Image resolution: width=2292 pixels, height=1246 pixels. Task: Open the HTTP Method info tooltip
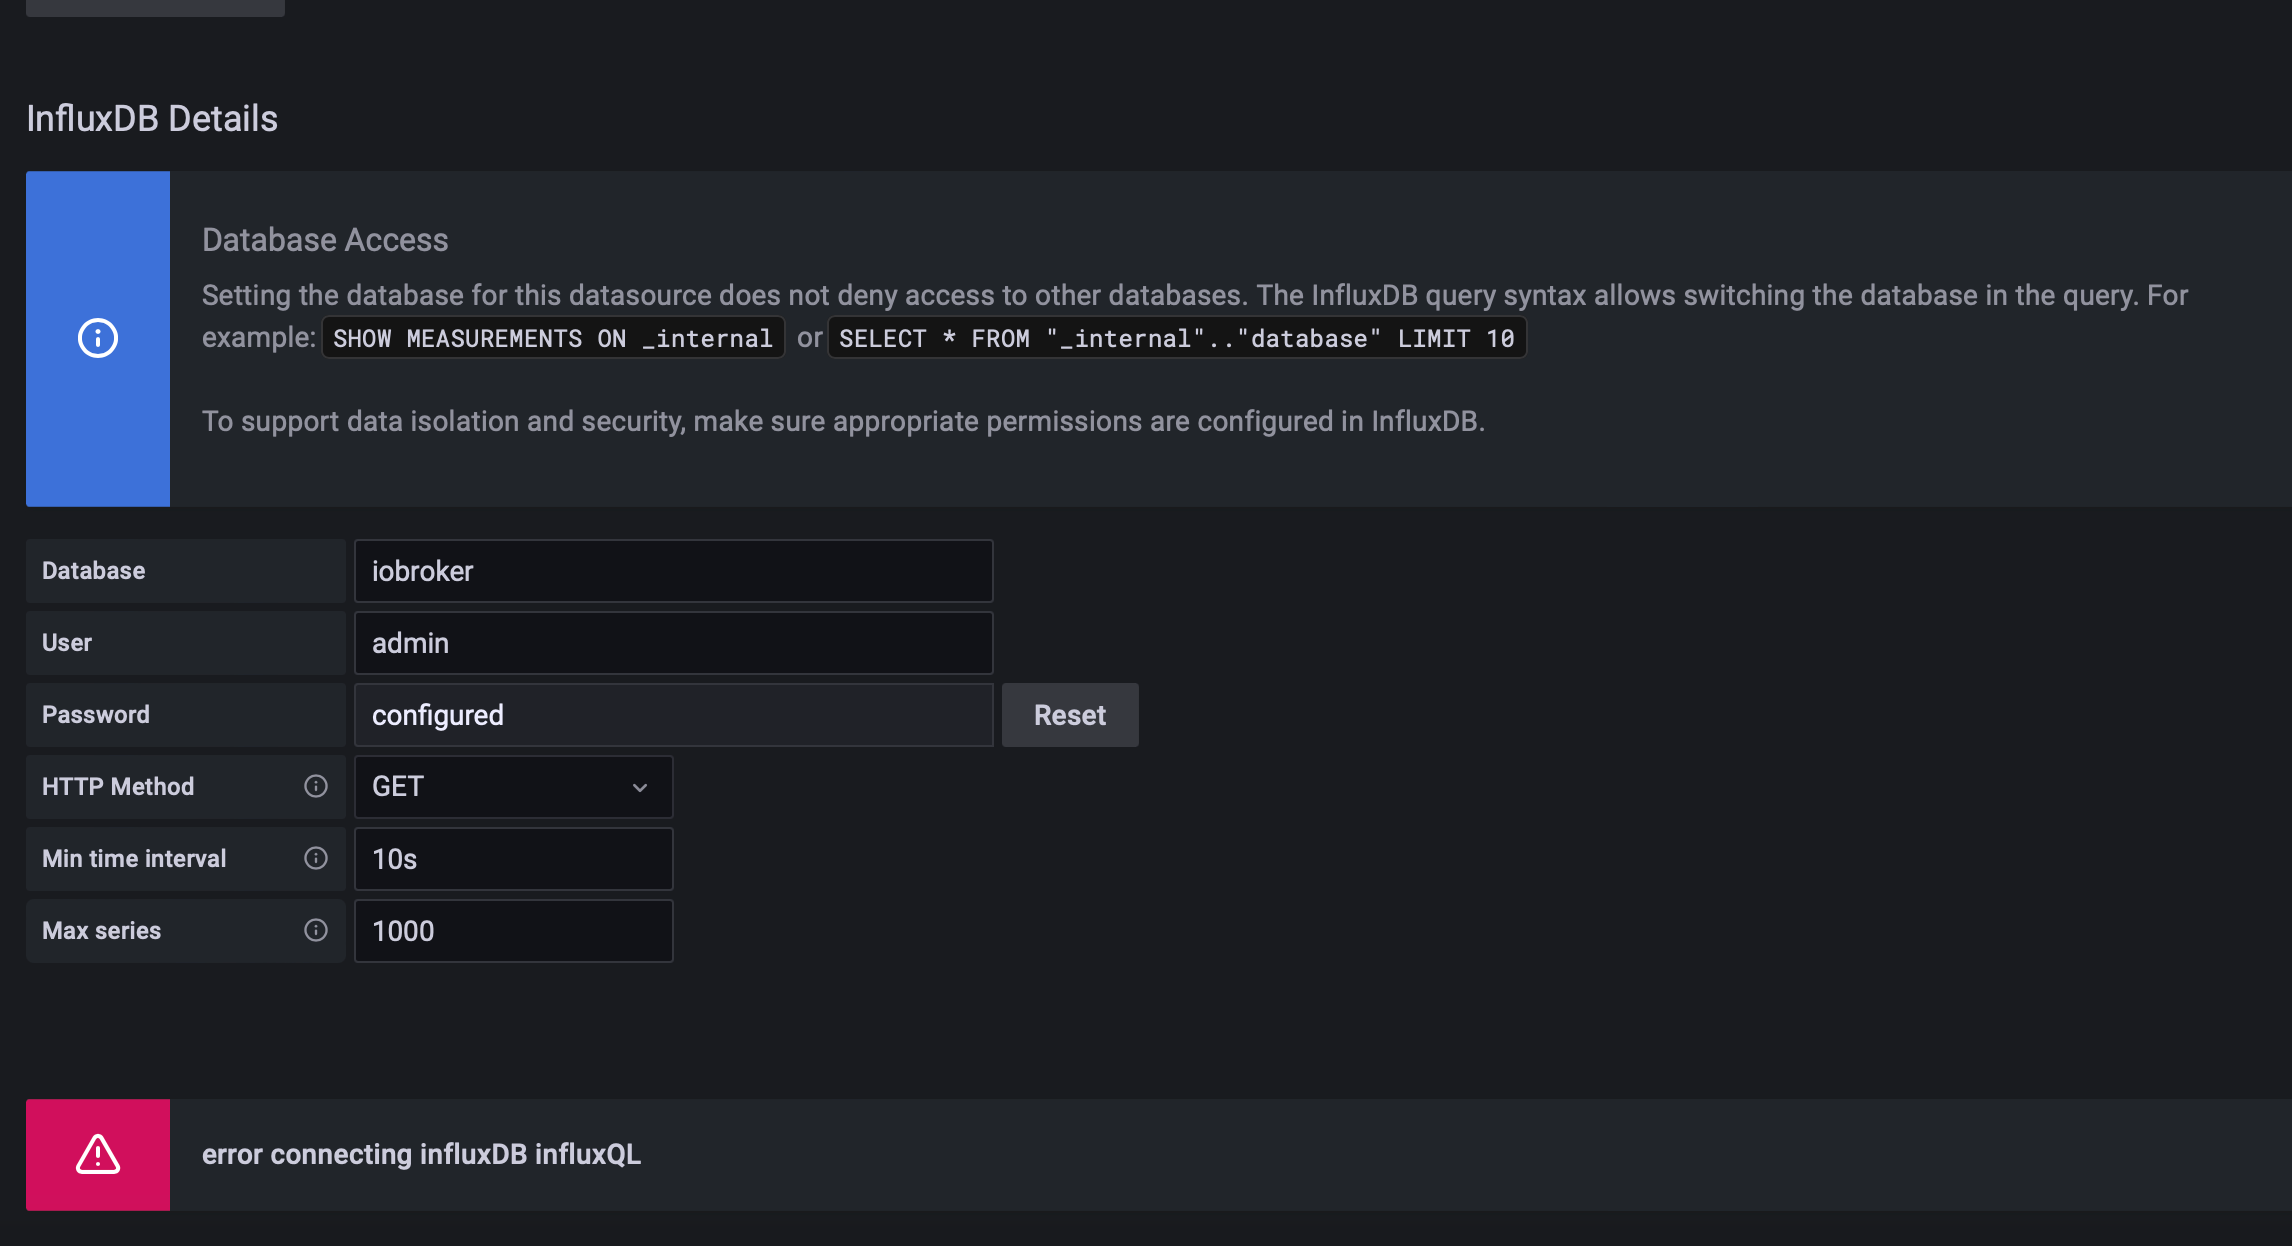(316, 786)
